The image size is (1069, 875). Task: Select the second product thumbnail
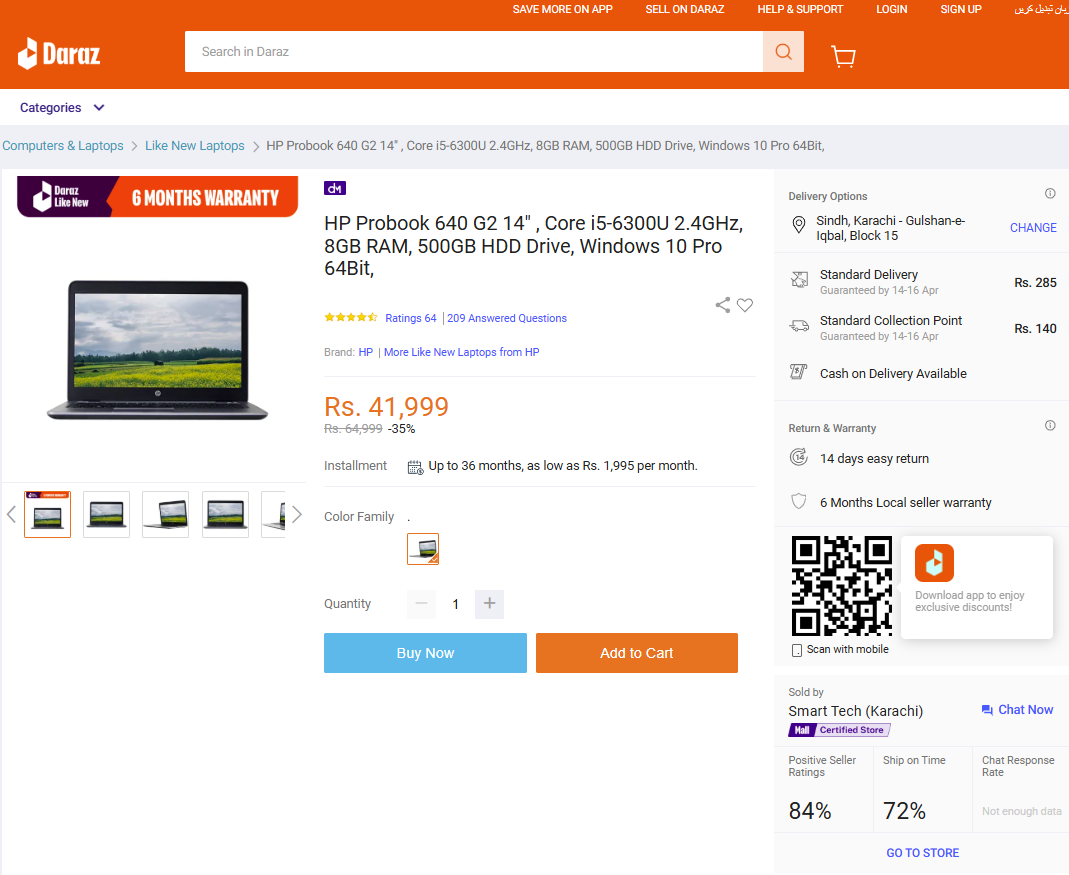[106, 514]
